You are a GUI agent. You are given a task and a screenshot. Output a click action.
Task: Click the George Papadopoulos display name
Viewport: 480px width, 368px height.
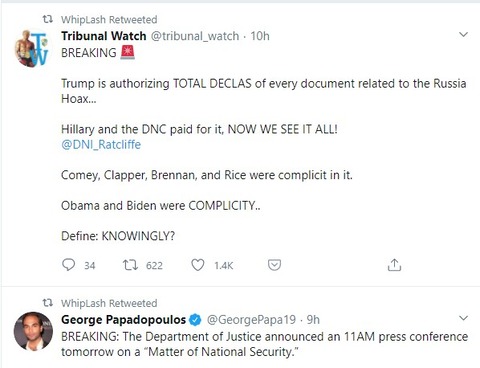(123, 320)
